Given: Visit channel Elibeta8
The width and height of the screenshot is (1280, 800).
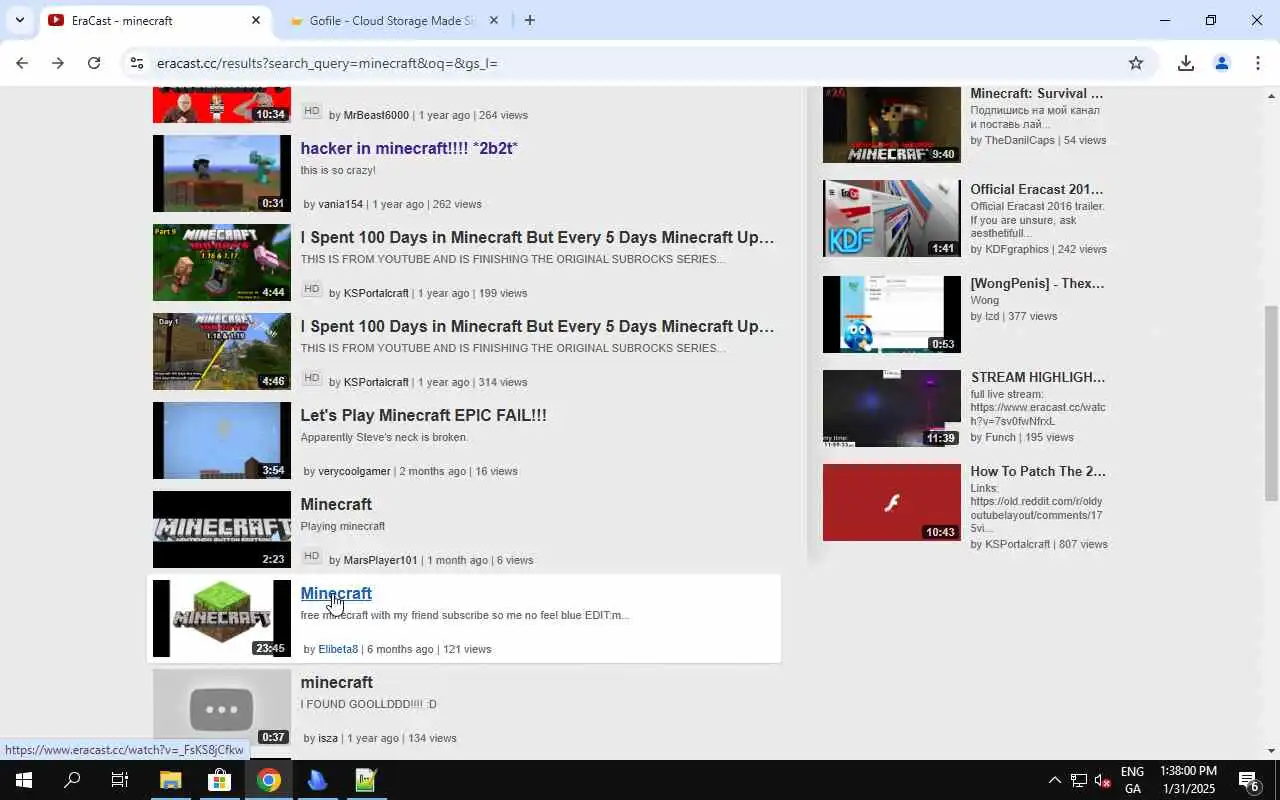Looking at the screenshot, I should (338, 649).
